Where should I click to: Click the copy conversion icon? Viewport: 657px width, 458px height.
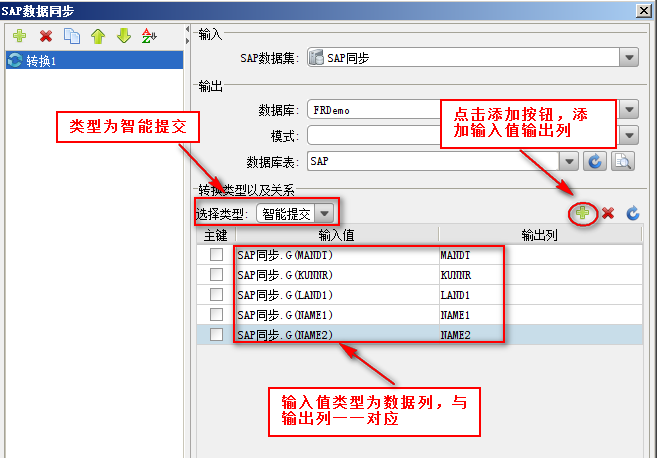[72, 36]
